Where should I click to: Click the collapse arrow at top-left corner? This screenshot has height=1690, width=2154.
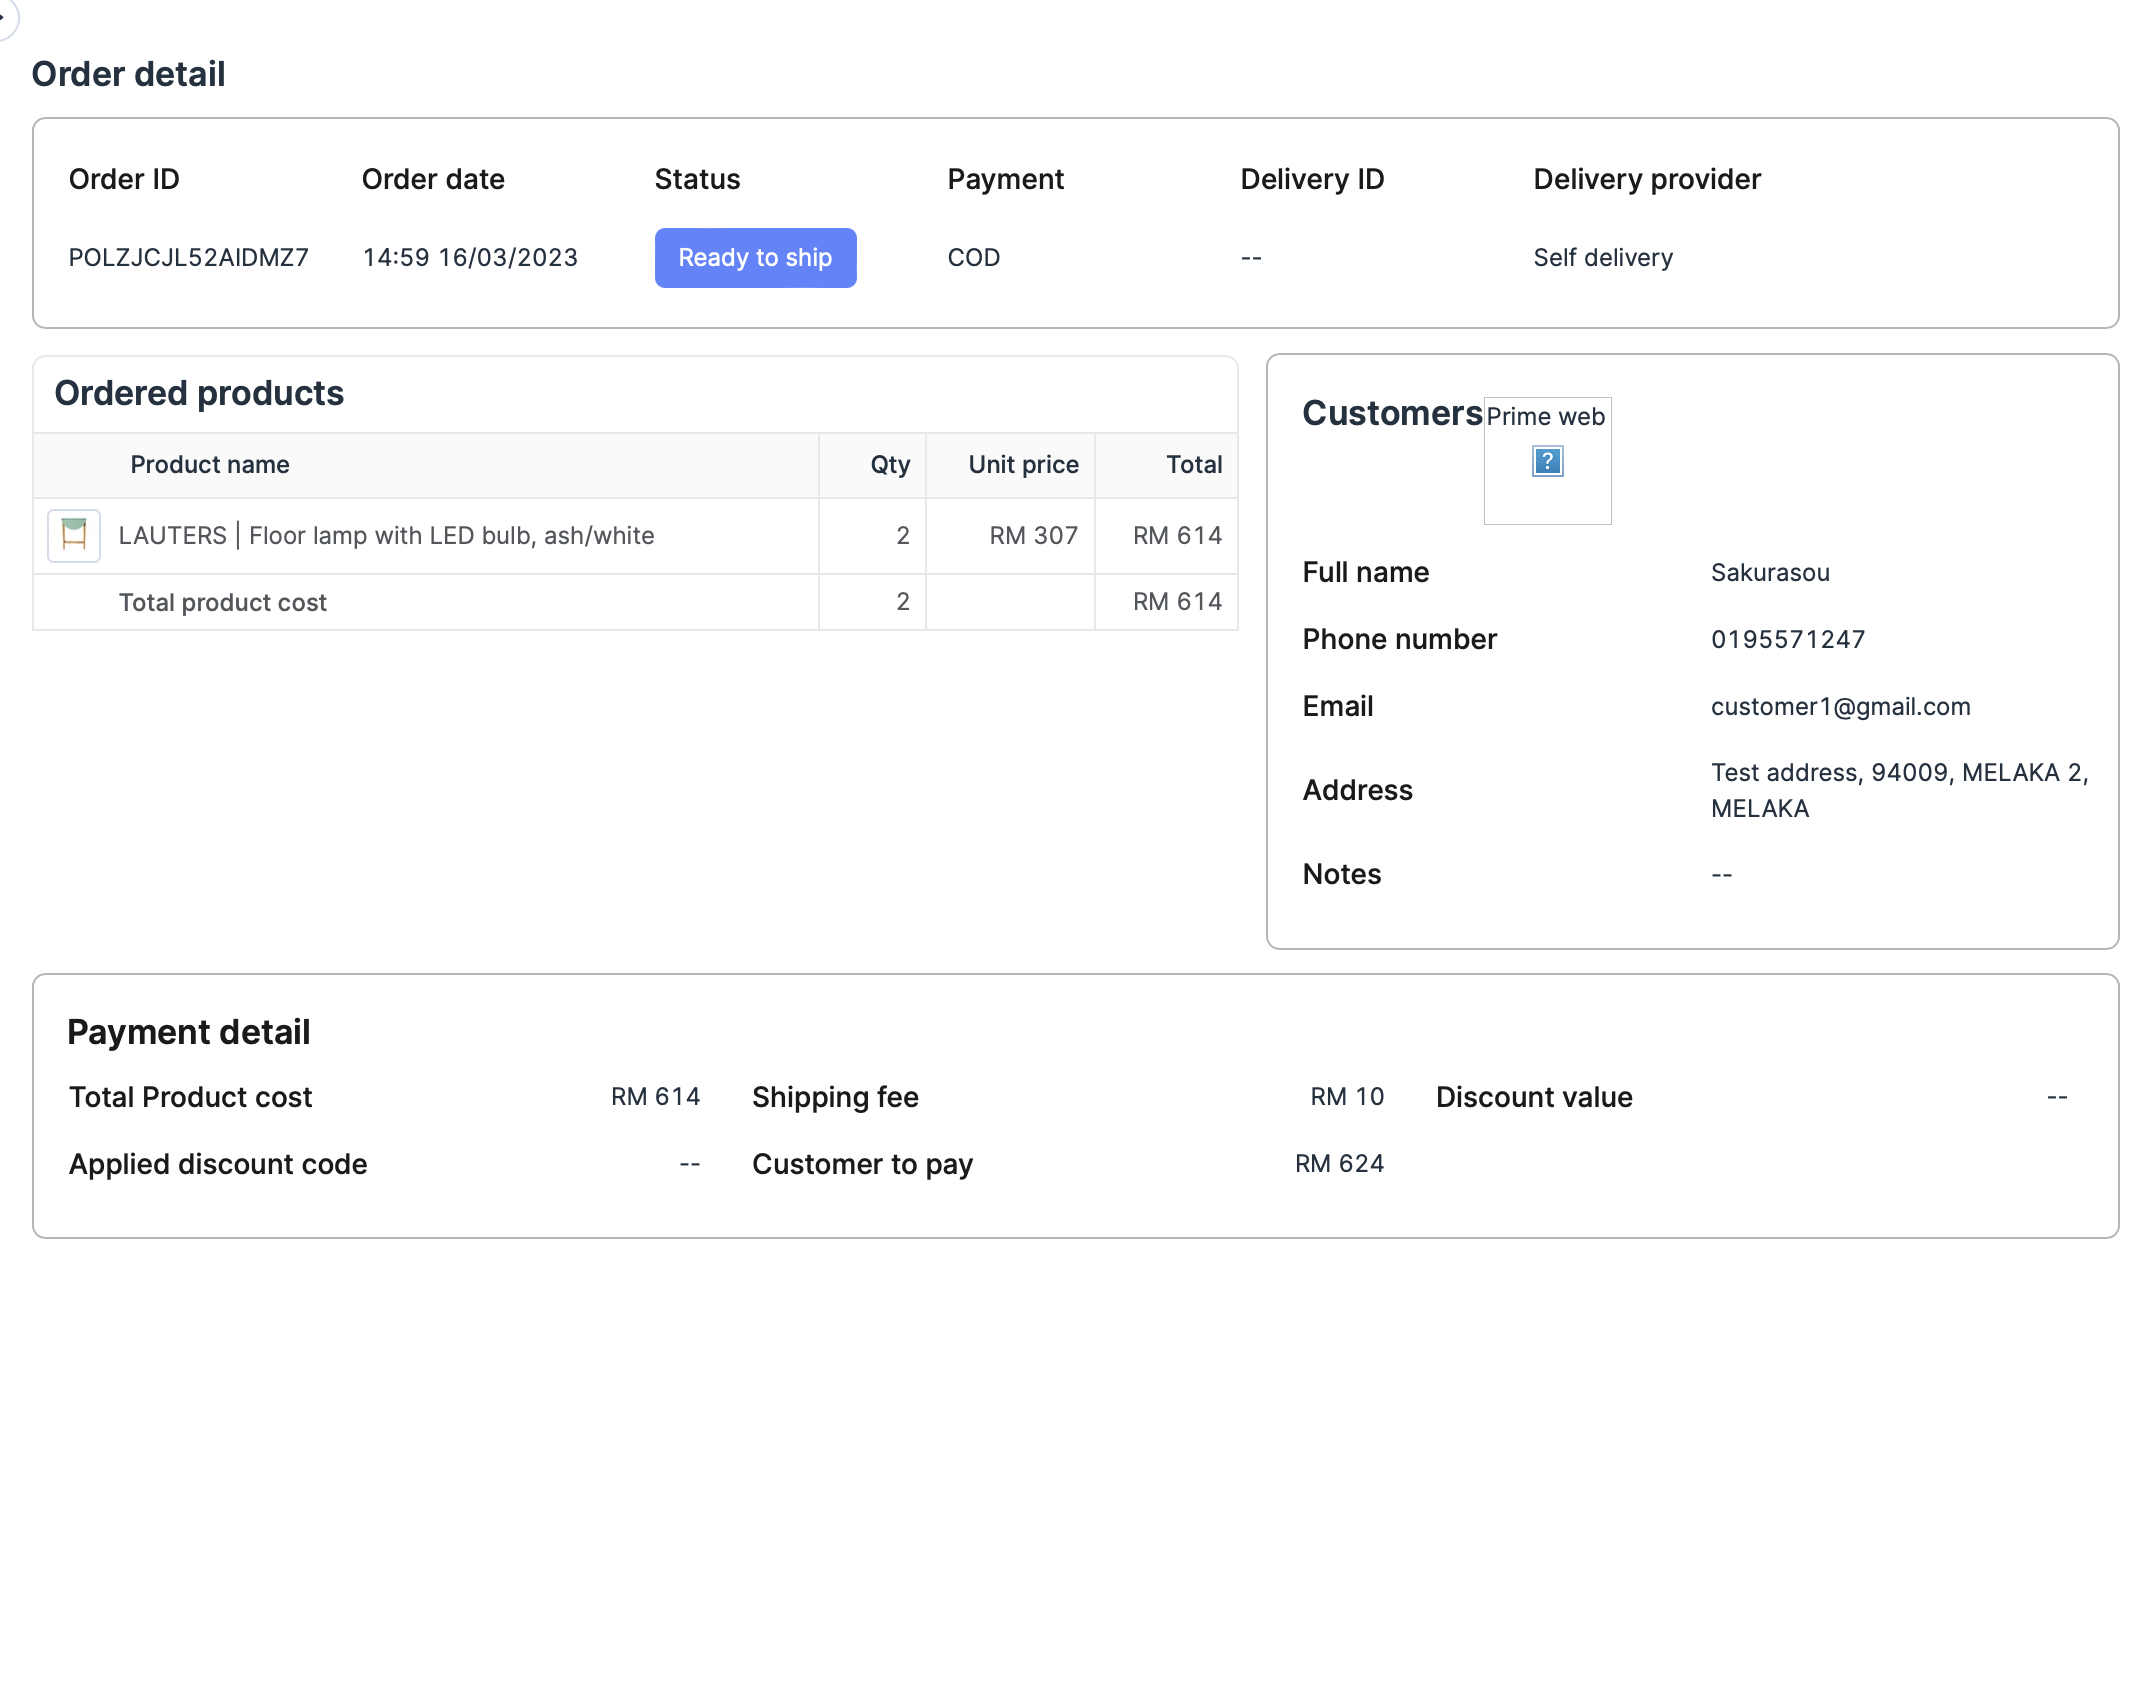coord(5,17)
